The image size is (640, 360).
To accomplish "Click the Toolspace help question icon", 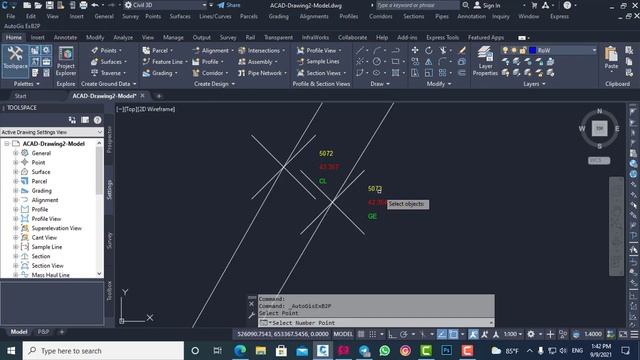I will pos(97,120).
